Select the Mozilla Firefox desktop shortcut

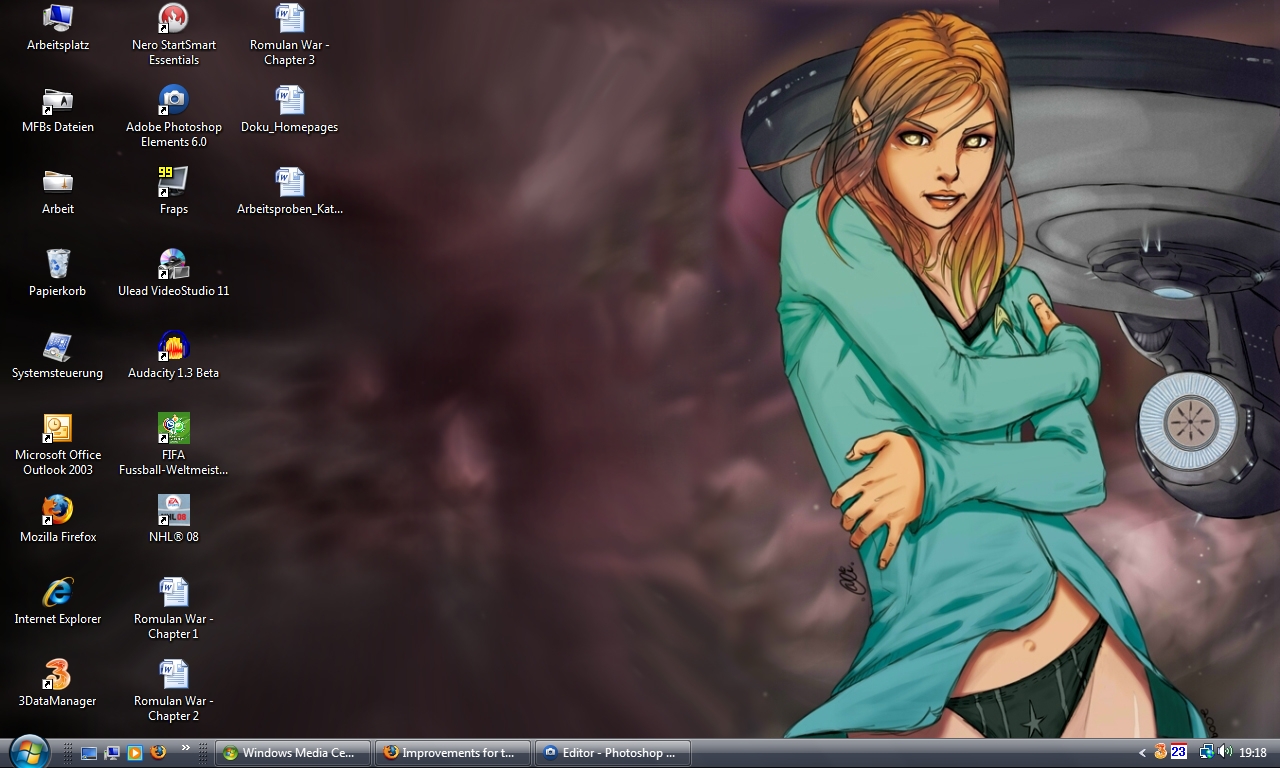tap(58, 511)
